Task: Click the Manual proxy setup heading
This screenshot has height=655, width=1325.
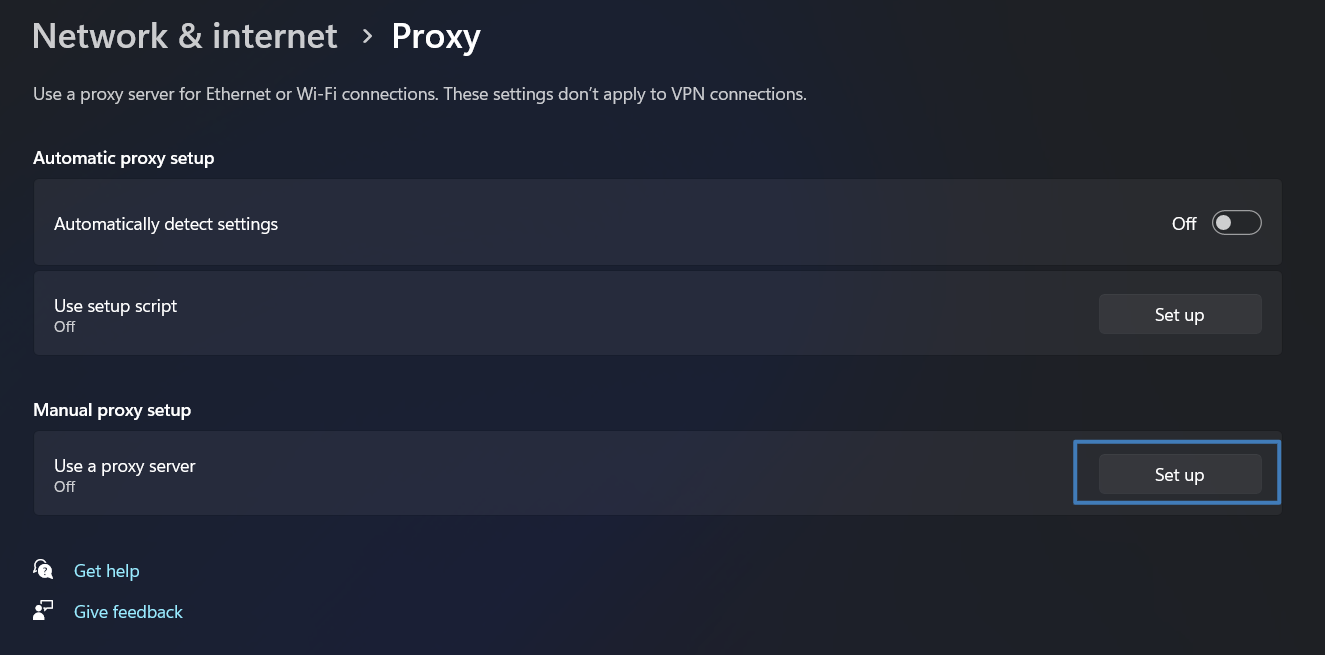Action: tap(112, 410)
